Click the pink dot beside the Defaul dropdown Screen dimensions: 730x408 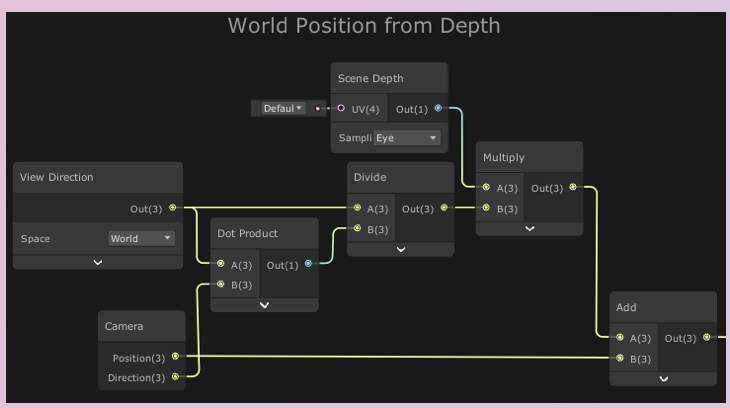tap(318, 109)
